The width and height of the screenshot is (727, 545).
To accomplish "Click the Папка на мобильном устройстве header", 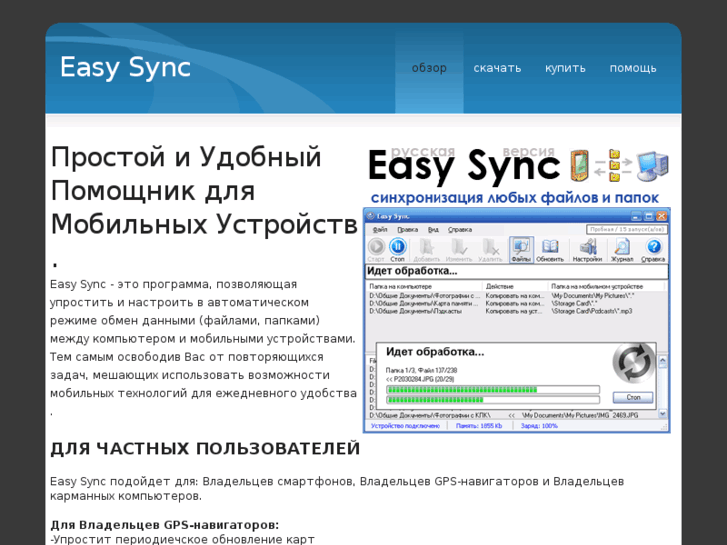I will tap(608, 287).
